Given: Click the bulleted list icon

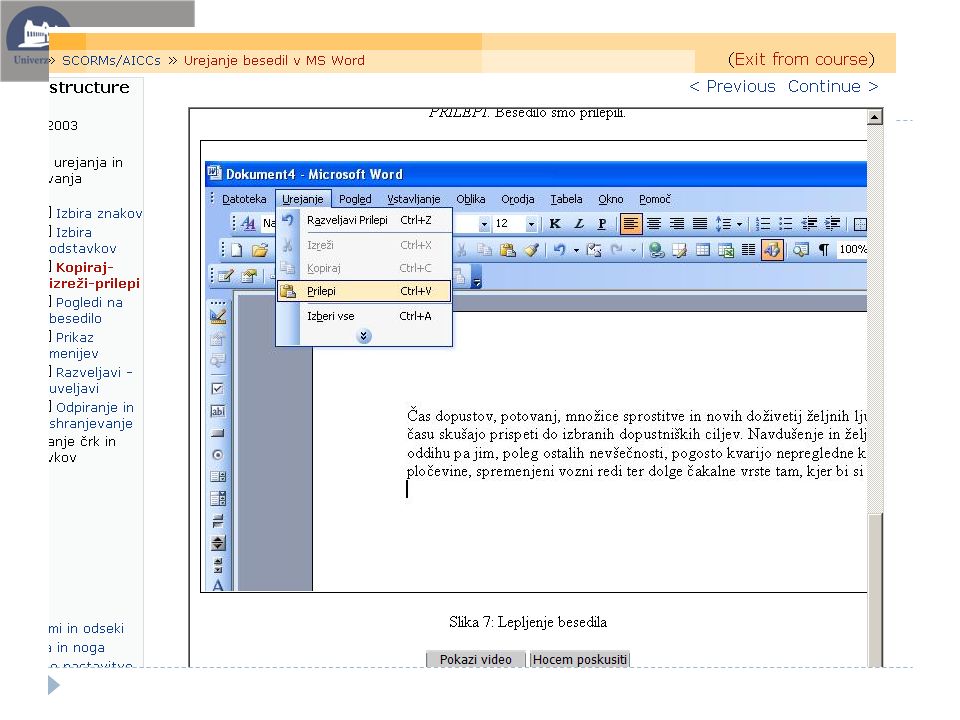Looking at the screenshot, I should click(786, 224).
